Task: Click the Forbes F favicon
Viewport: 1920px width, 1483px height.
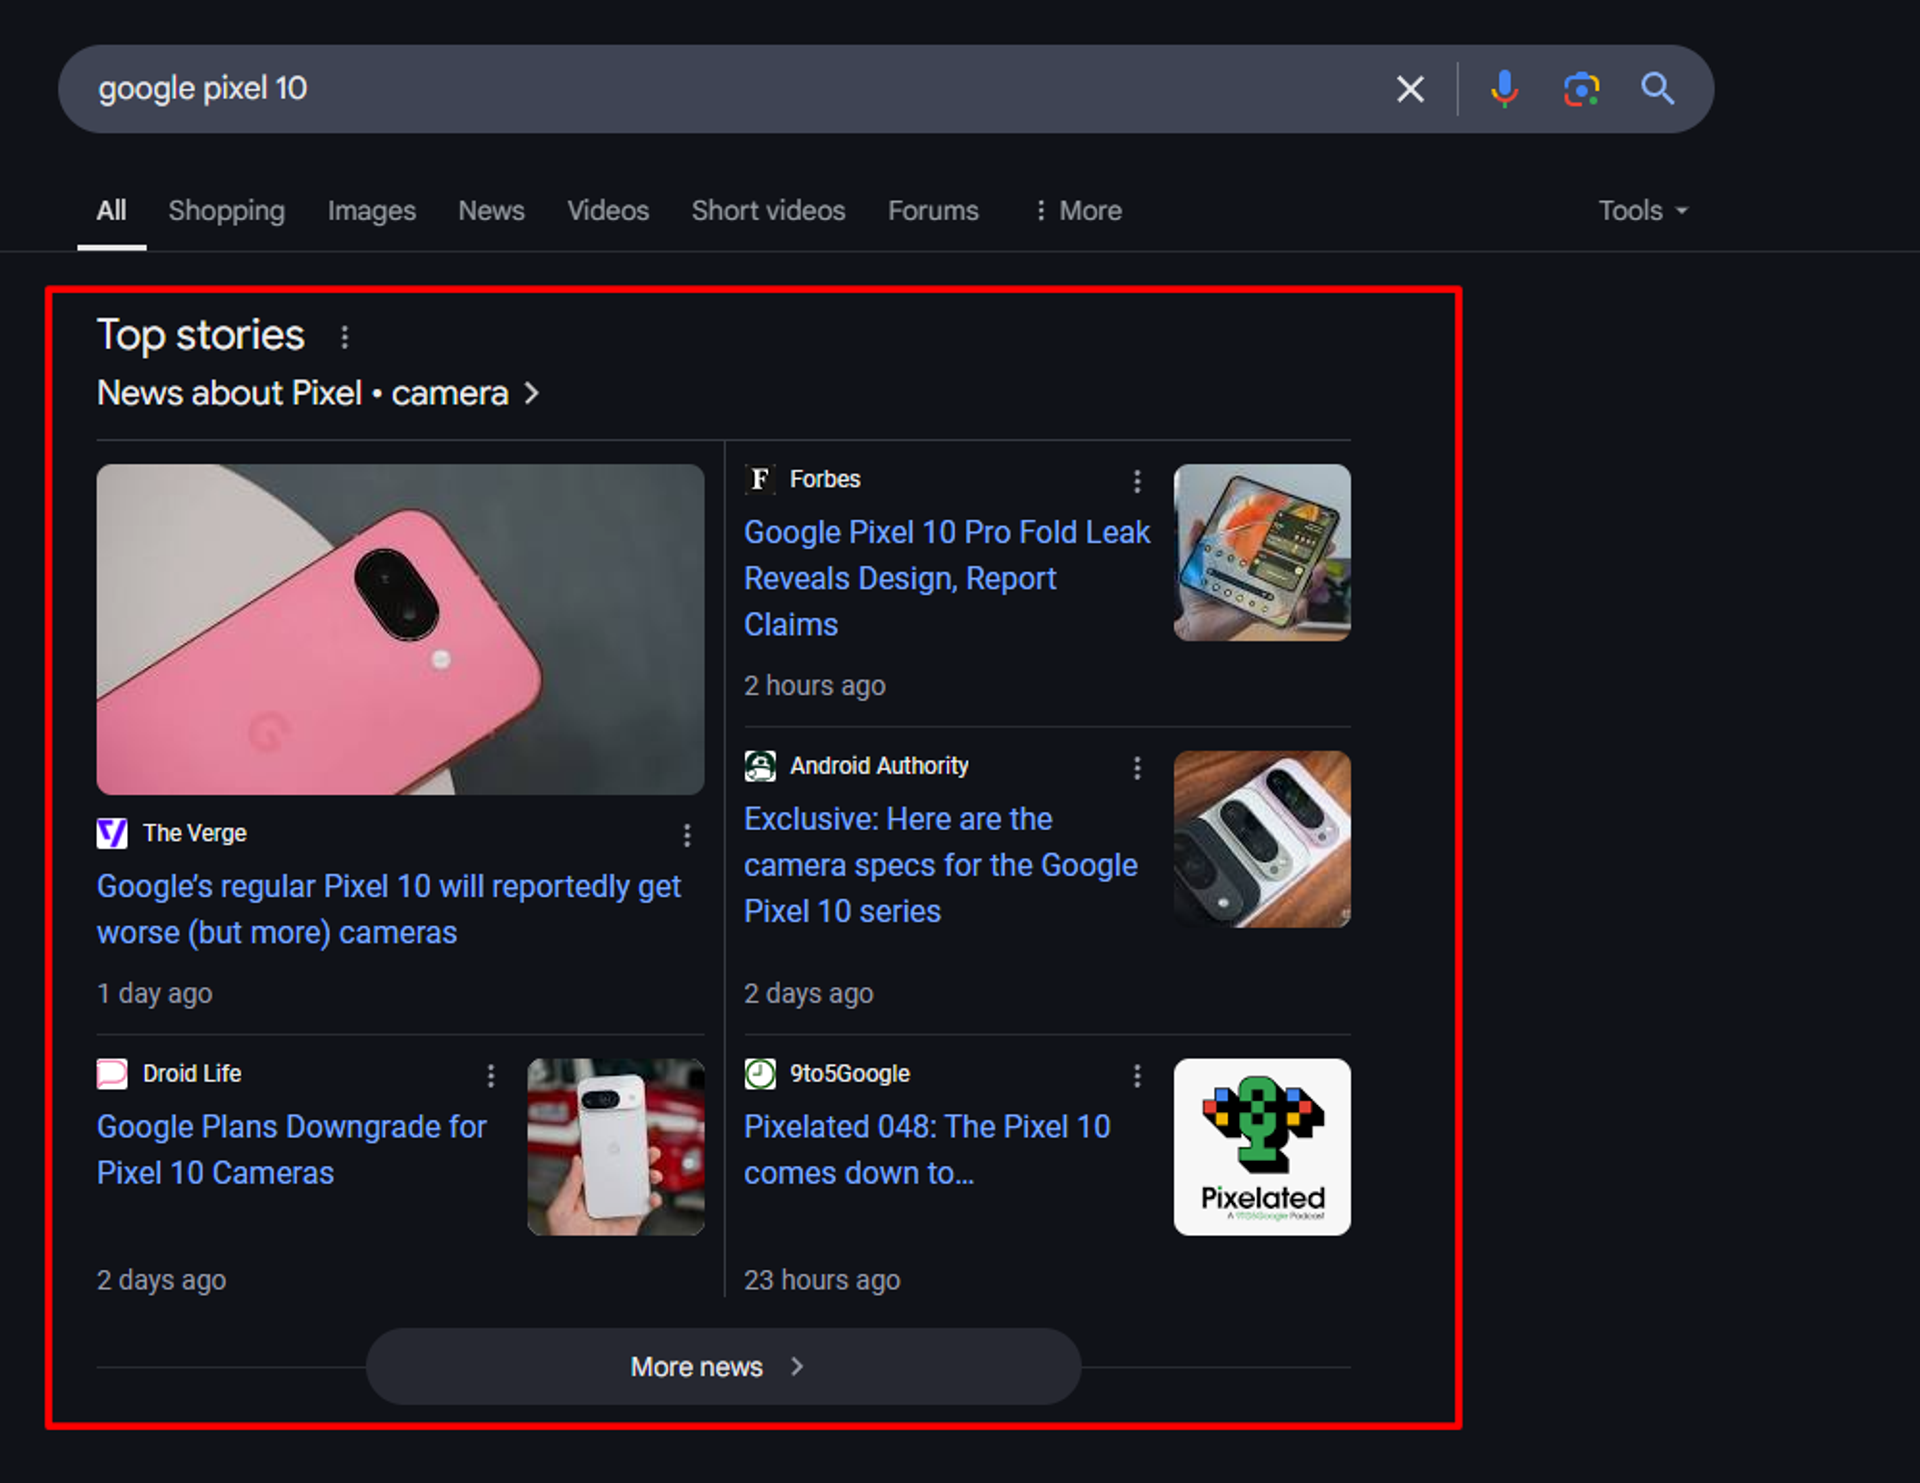Action: point(760,479)
